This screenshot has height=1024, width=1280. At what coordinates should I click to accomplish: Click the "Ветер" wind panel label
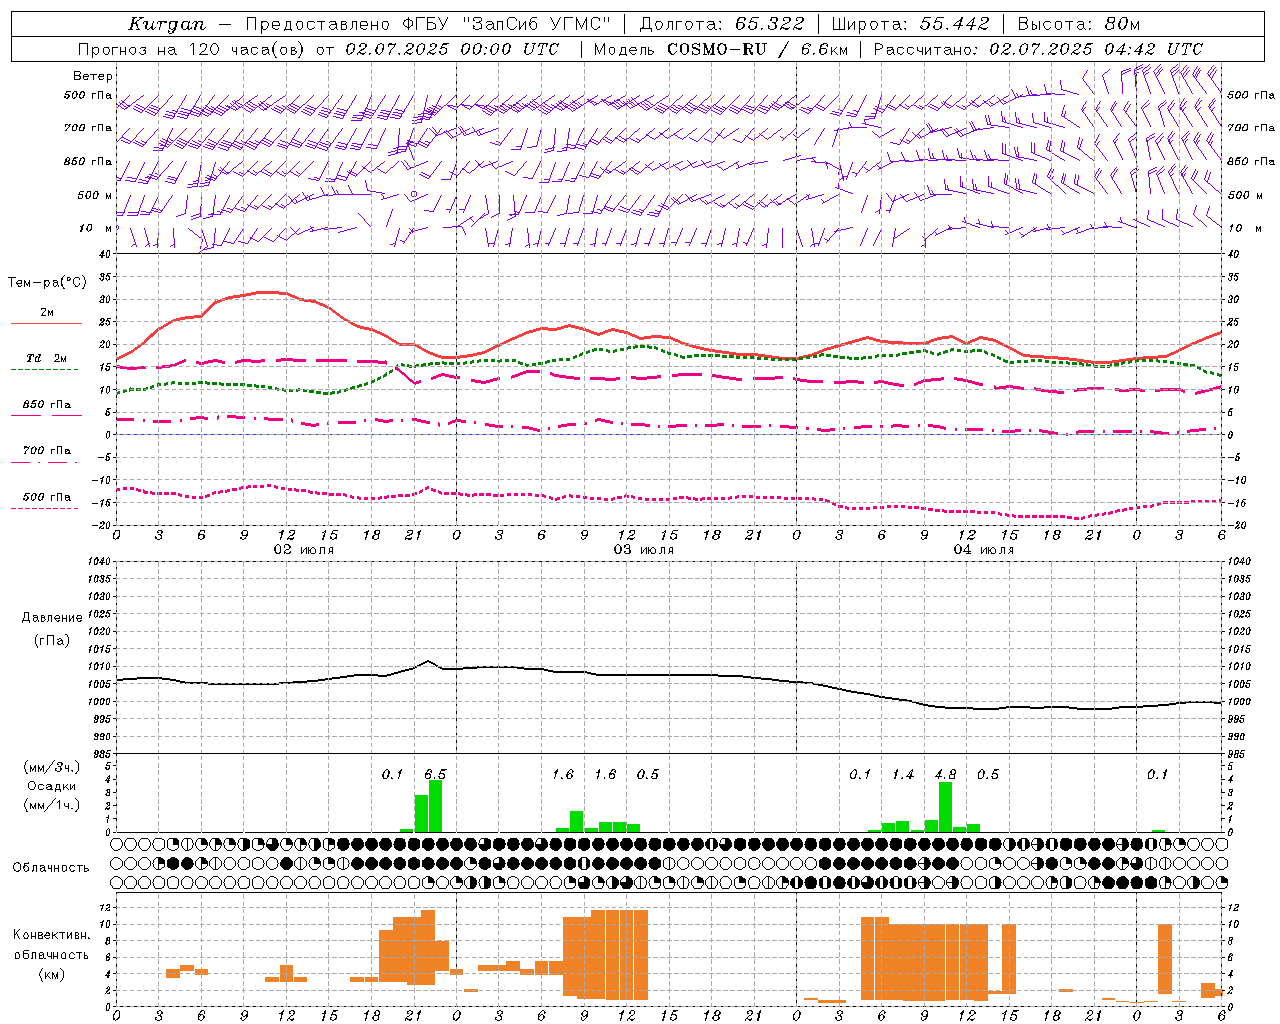click(93, 76)
